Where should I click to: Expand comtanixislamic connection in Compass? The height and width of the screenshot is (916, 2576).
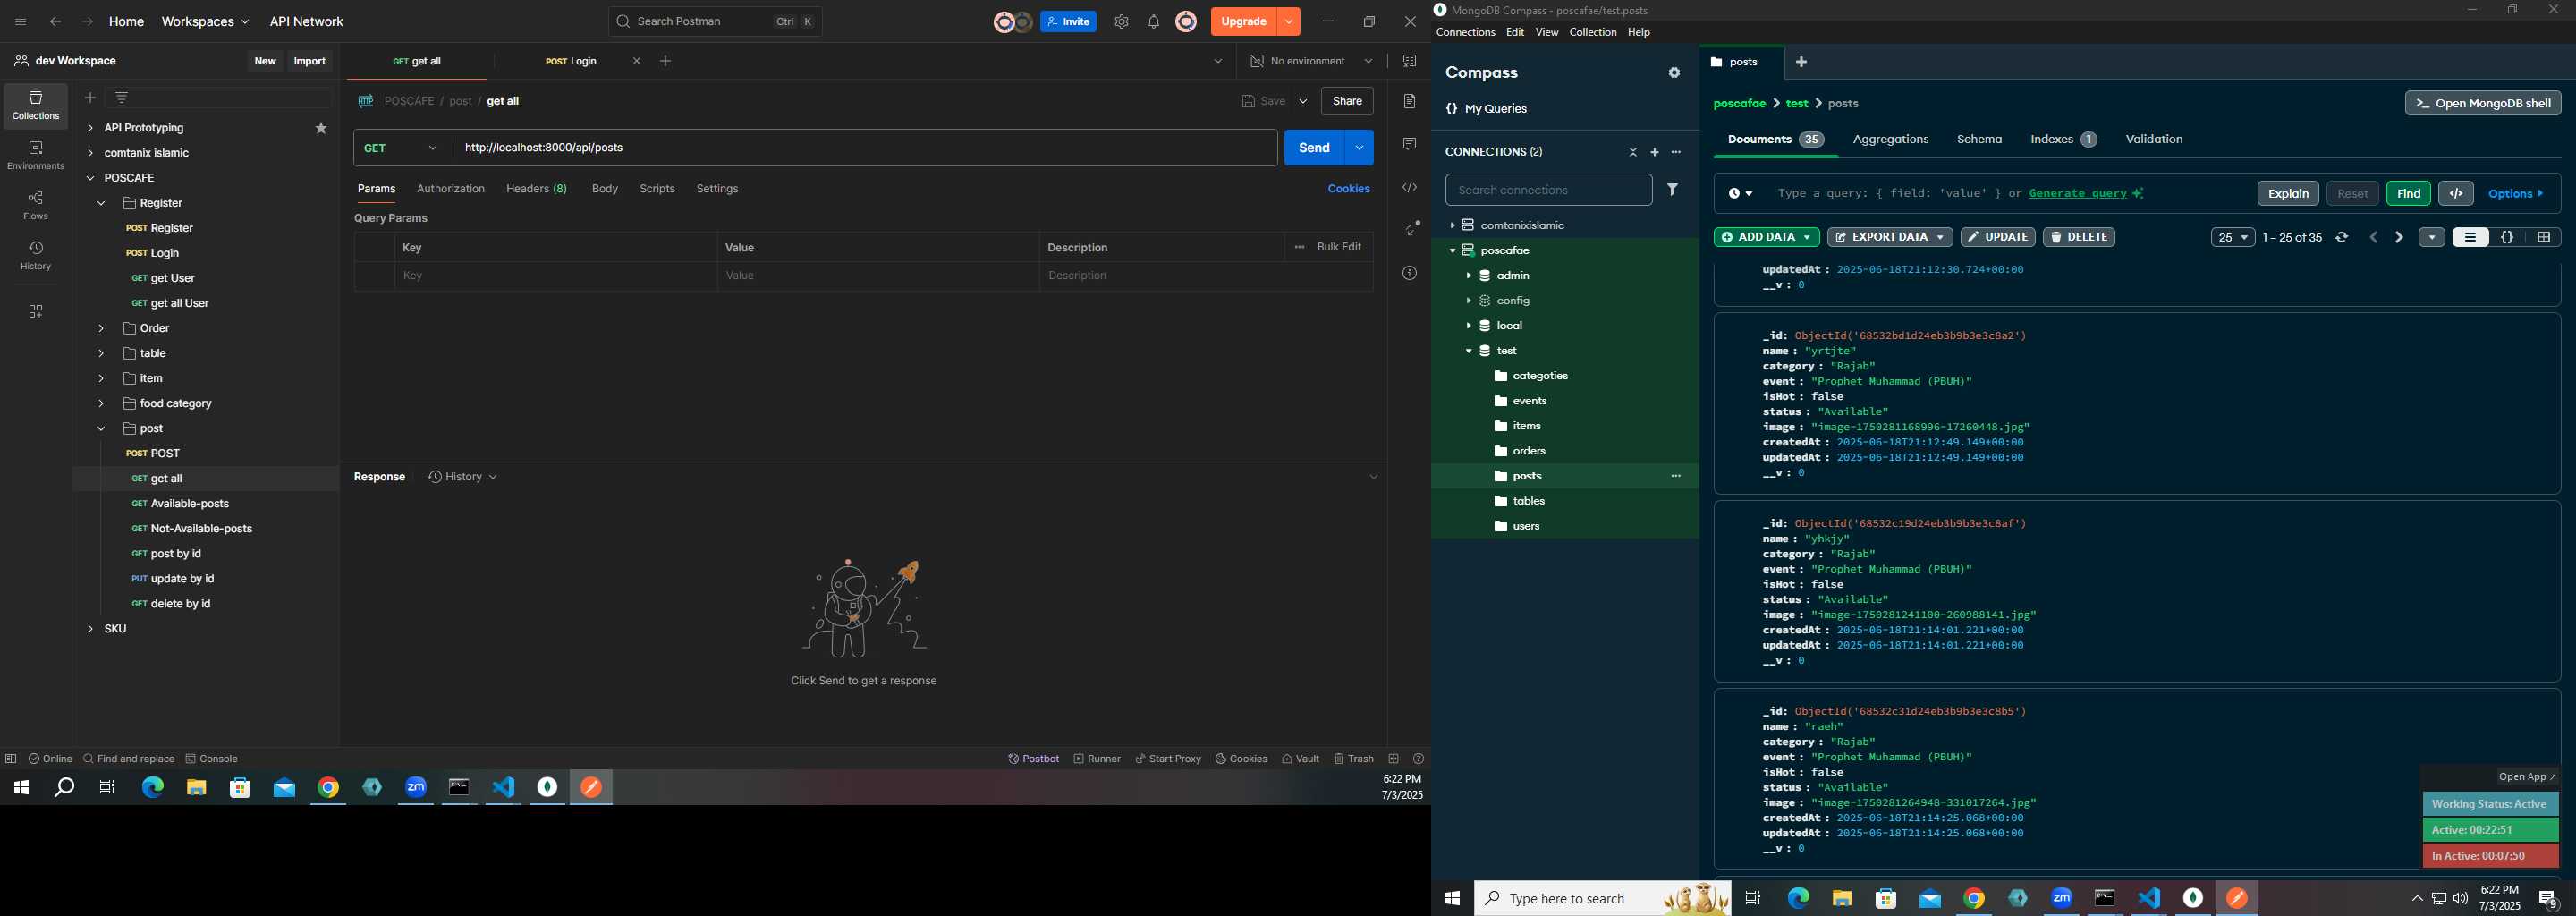(x=1452, y=226)
